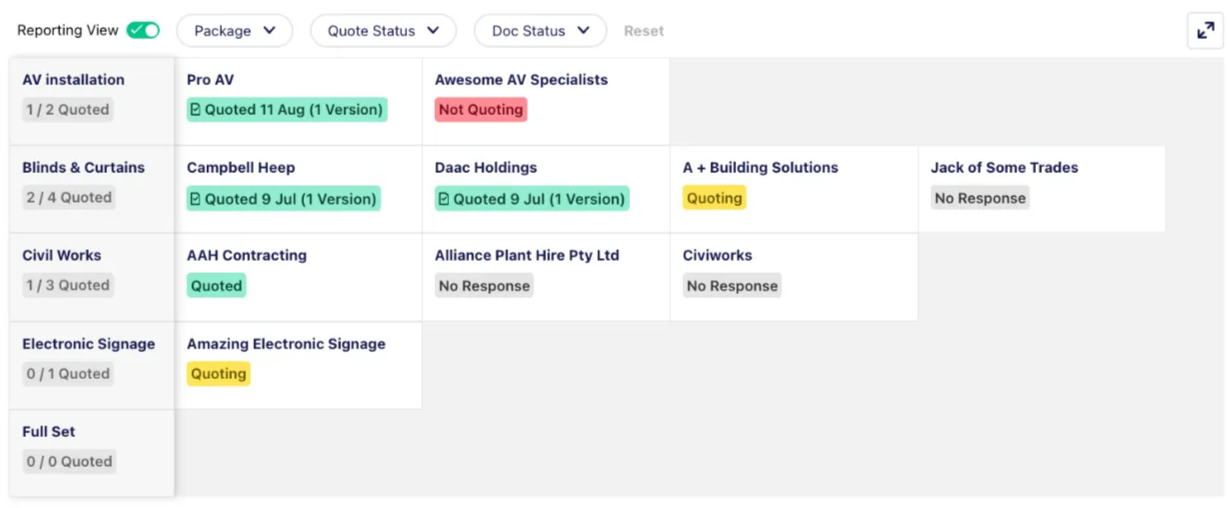Open Alliance Plant Hire Pty Ltd card

pyautogui.click(x=546, y=277)
